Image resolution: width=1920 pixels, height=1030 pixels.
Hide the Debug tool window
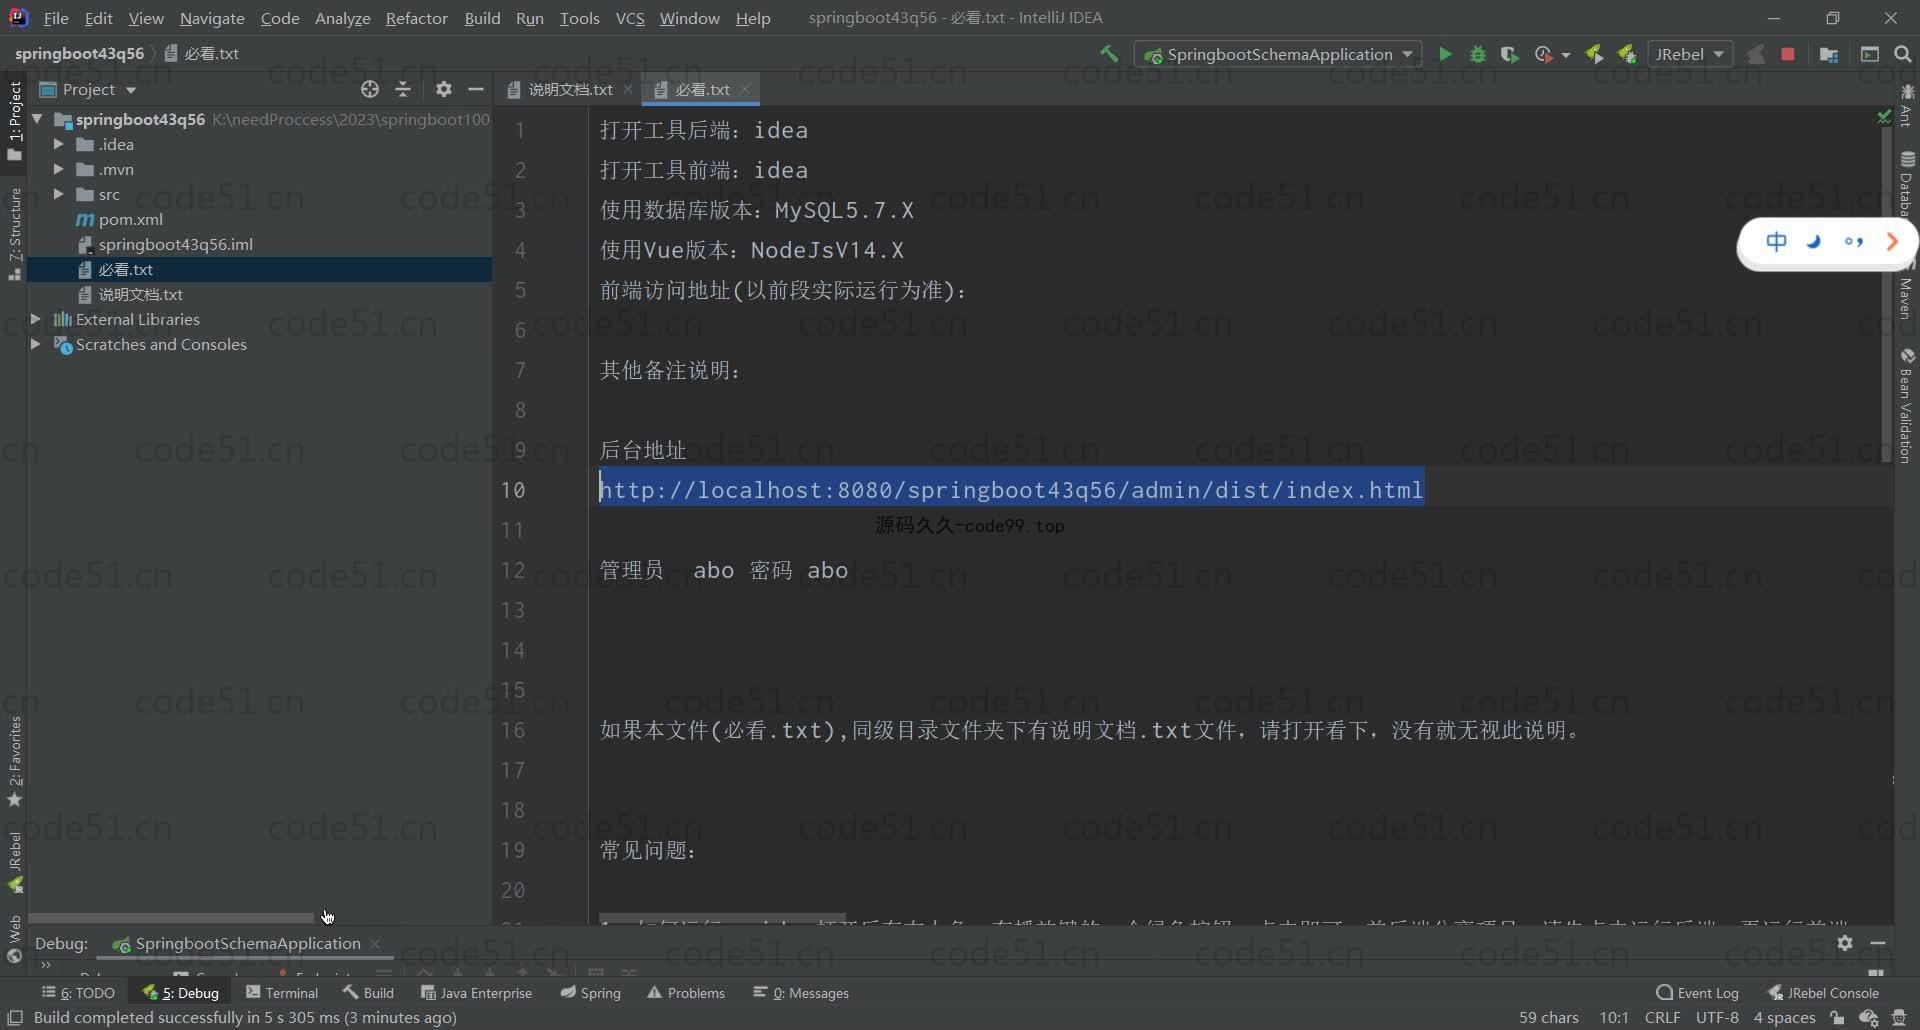pos(1878,942)
